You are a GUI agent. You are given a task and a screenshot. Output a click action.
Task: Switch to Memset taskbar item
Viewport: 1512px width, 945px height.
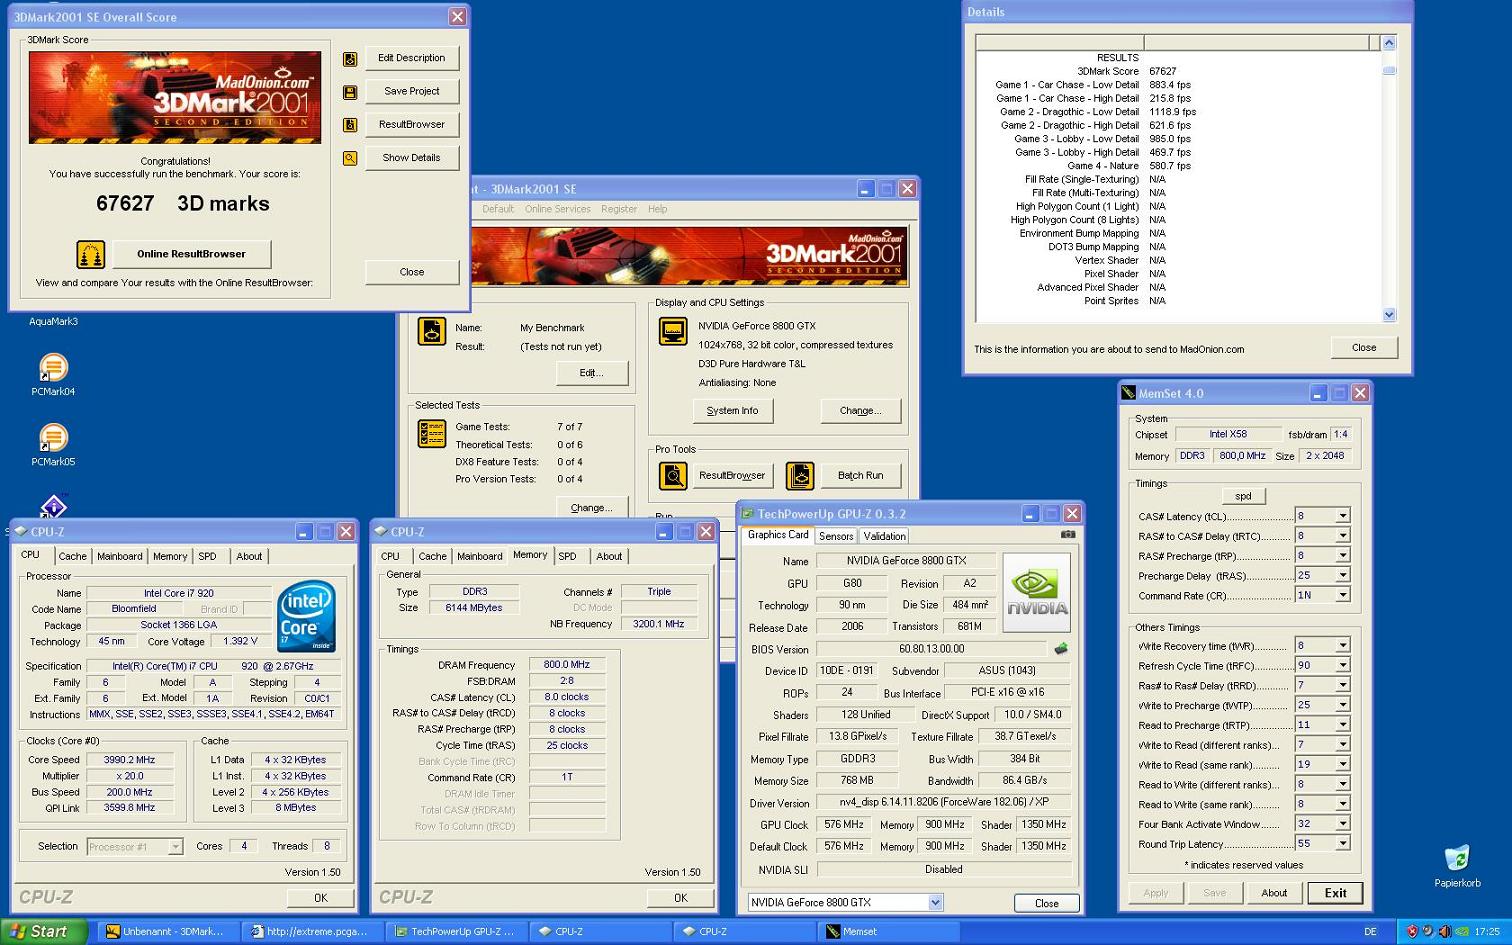887,931
